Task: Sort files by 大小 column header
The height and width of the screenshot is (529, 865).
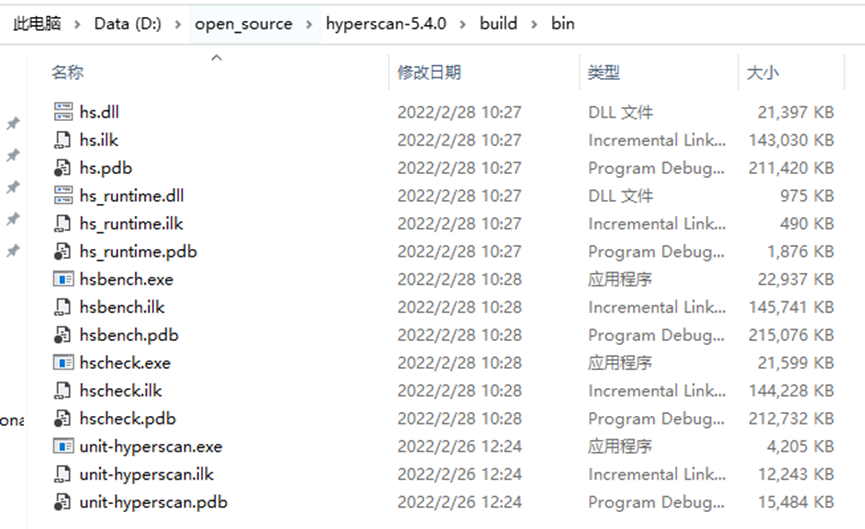Action: pos(762,72)
